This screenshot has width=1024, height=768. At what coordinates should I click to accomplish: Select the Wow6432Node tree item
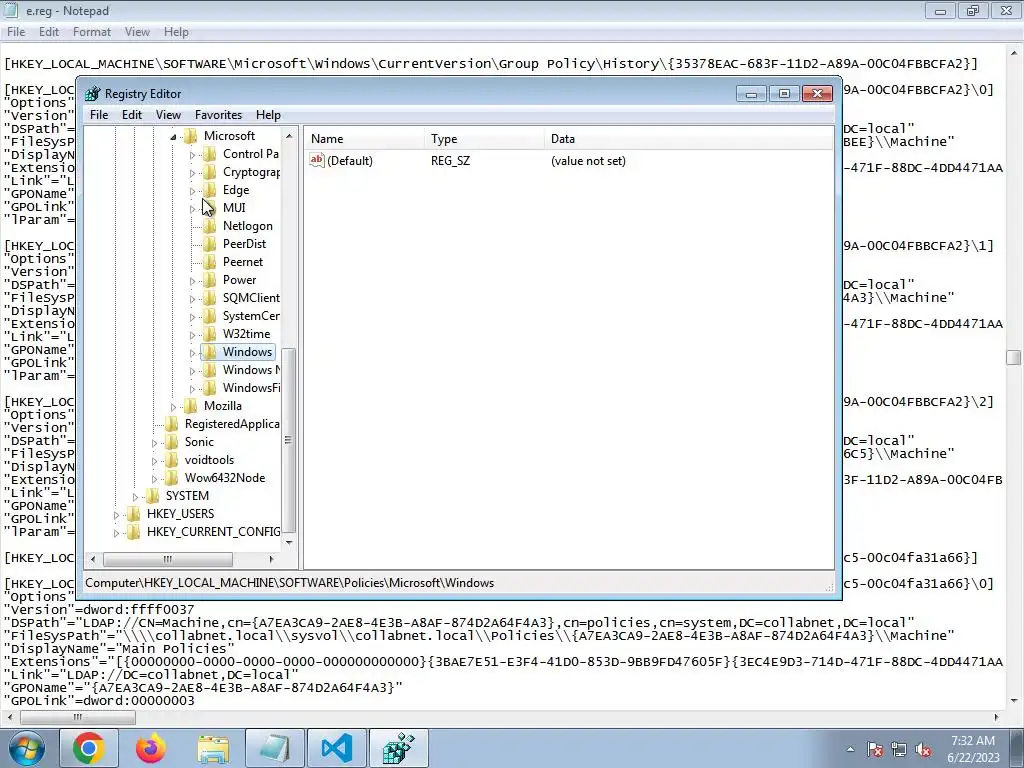coord(225,478)
